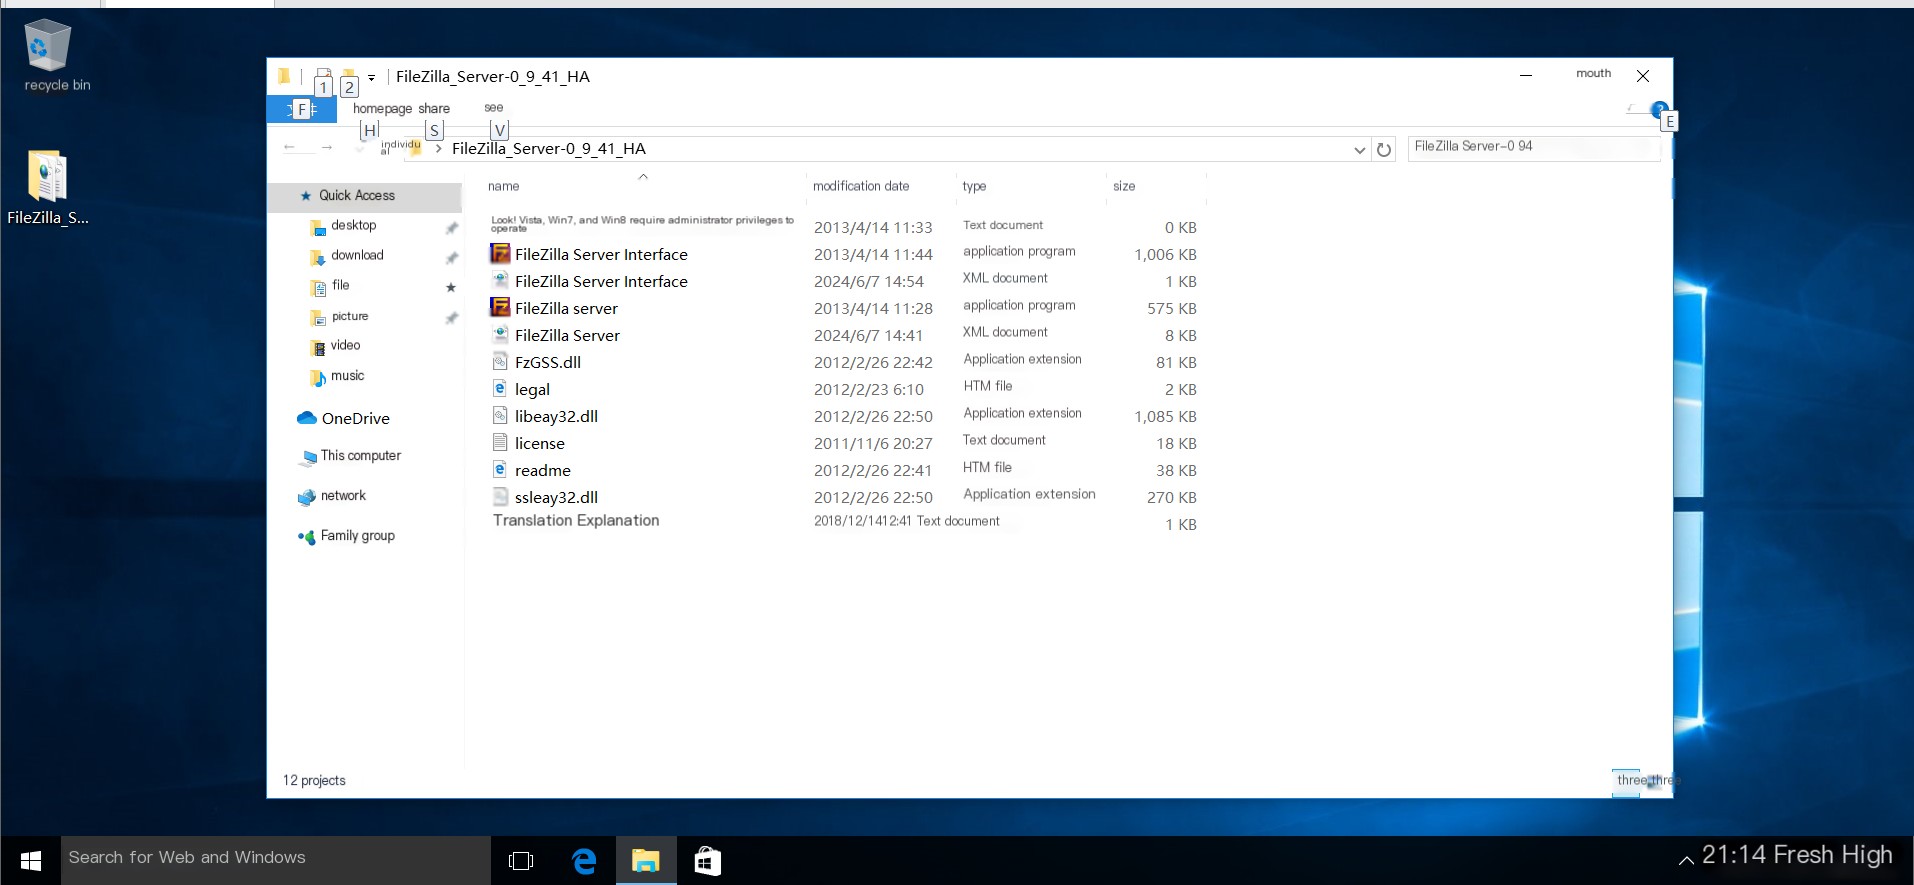The height and width of the screenshot is (885, 1914).
Task: Select network in the navigation pane
Action: 343,496
